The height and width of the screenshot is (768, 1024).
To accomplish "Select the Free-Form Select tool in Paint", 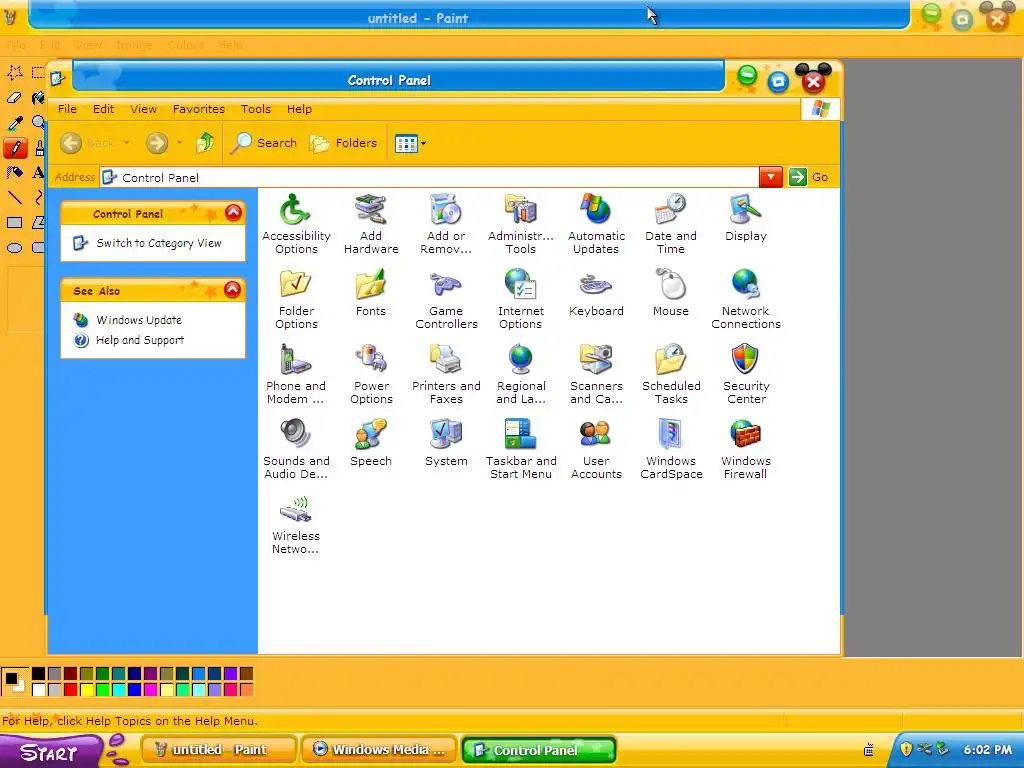I will 14,73.
